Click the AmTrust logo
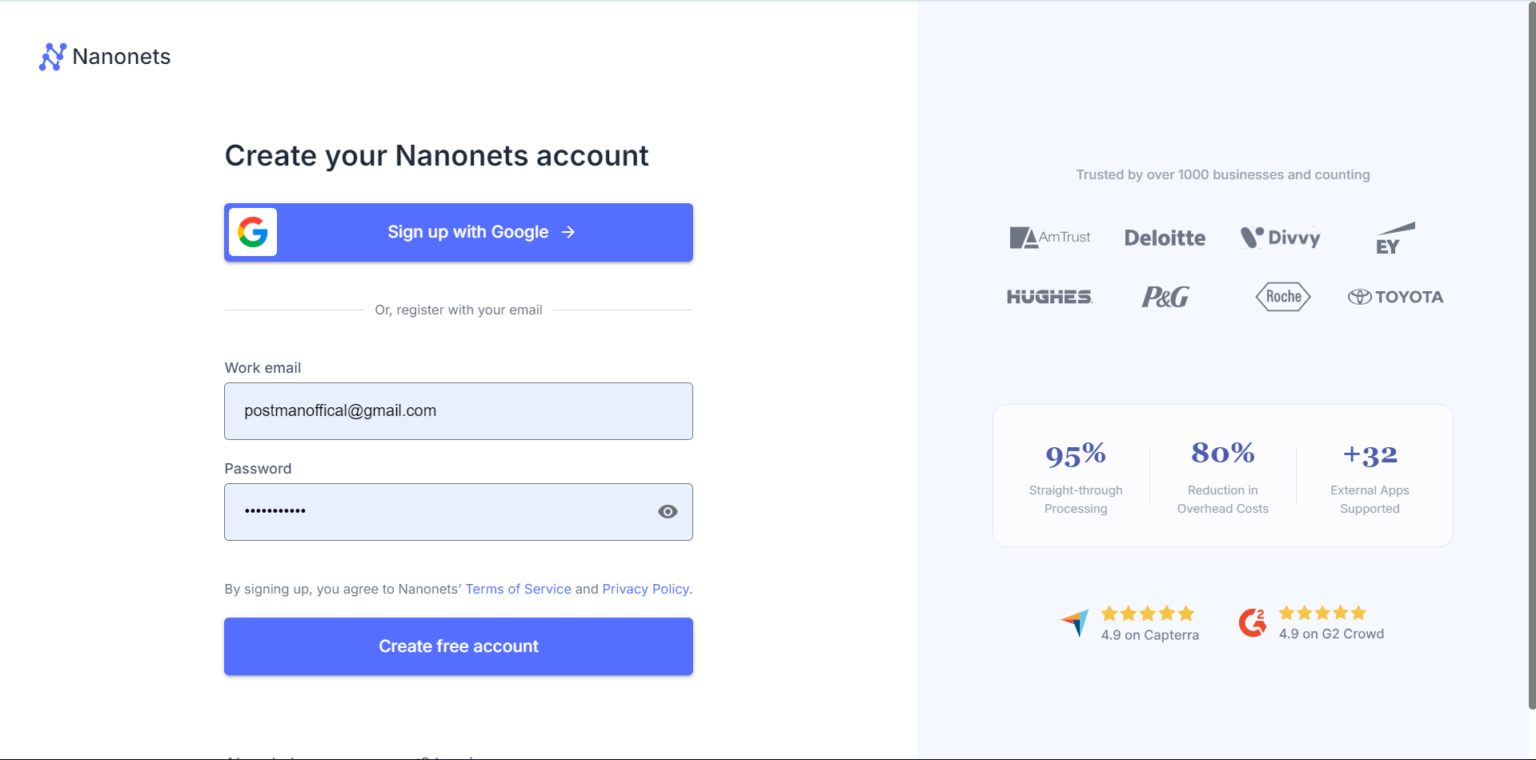Image resolution: width=1536 pixels, height=760 pixels. point(1050,238)
